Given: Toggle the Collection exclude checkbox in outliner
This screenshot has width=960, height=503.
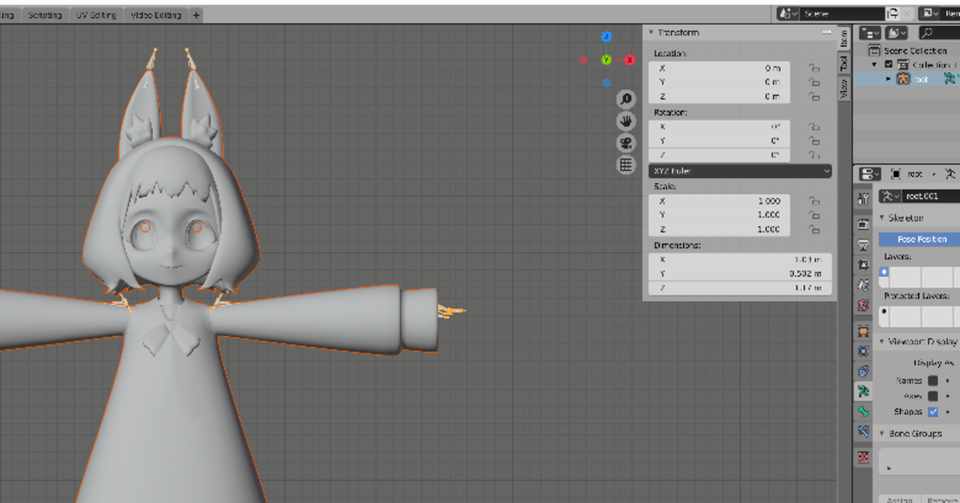Looking at the screenshot, I should (x=888, y=64).
